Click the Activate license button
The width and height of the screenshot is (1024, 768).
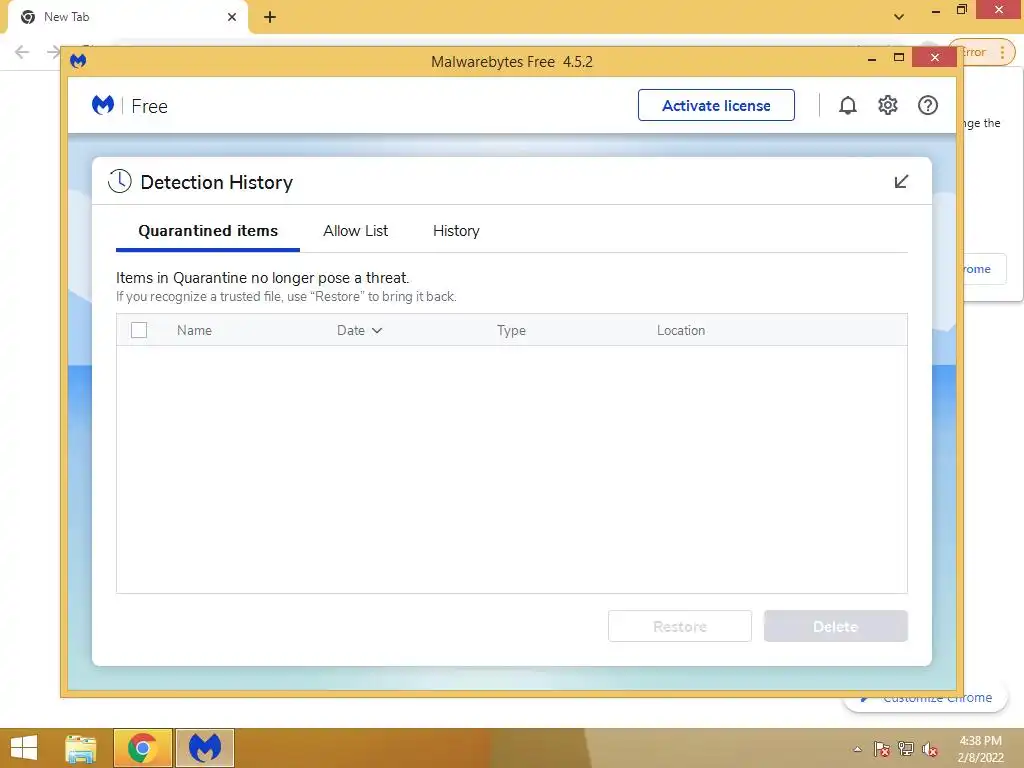[716, 105]
